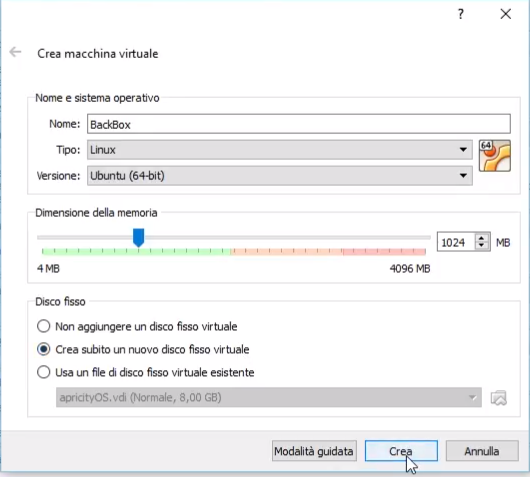
Task: Close the Crea macchina virtuale dialog
Action: click(x=506, y=14)
